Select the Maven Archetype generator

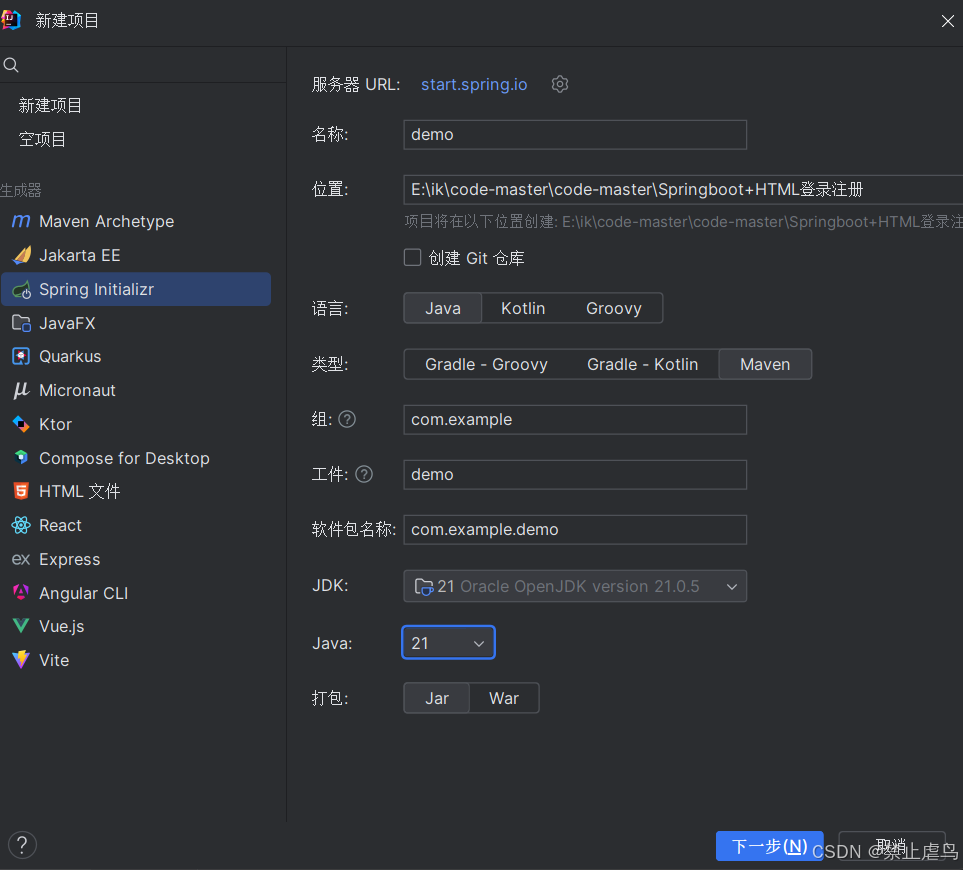click(x=105, y=221)
